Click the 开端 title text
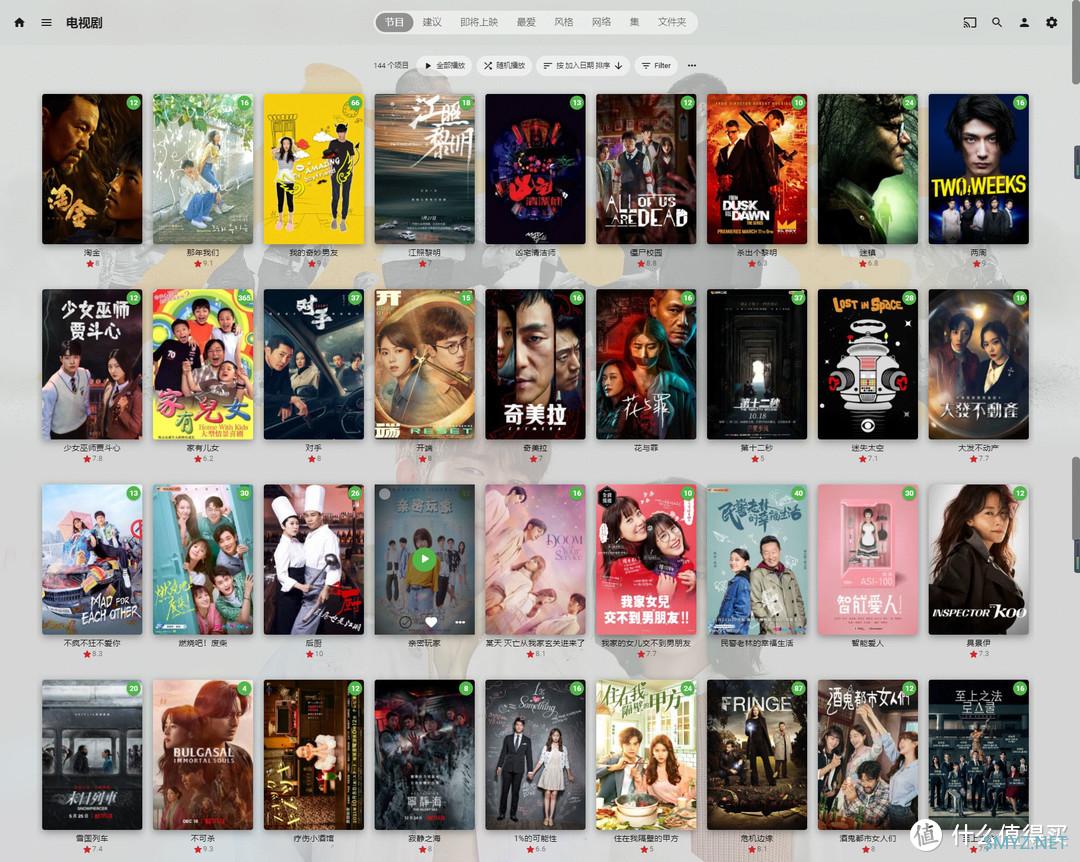 click(424, 448)
